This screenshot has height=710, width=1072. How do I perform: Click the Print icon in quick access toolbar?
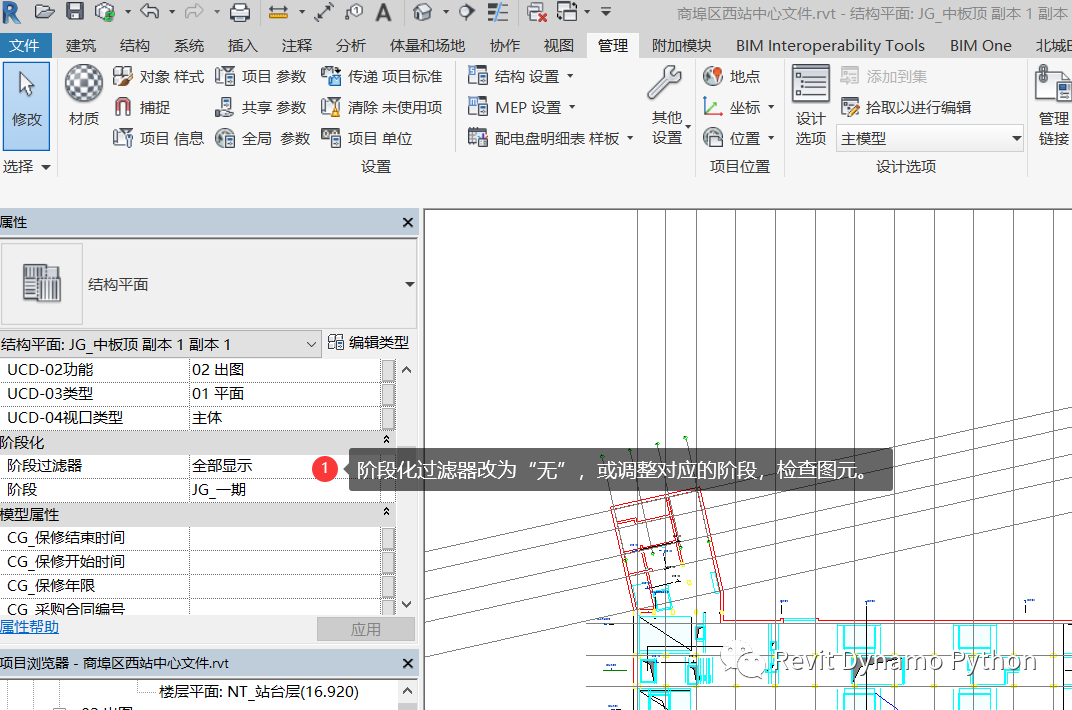[x=240, y=12]
